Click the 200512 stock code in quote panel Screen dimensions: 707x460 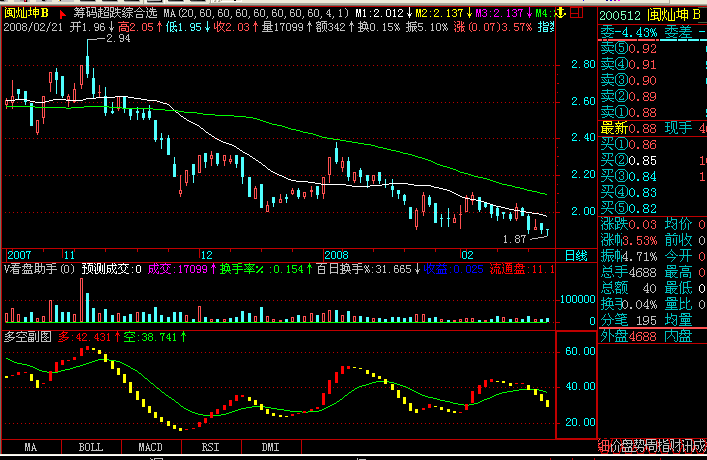[620, 16]
